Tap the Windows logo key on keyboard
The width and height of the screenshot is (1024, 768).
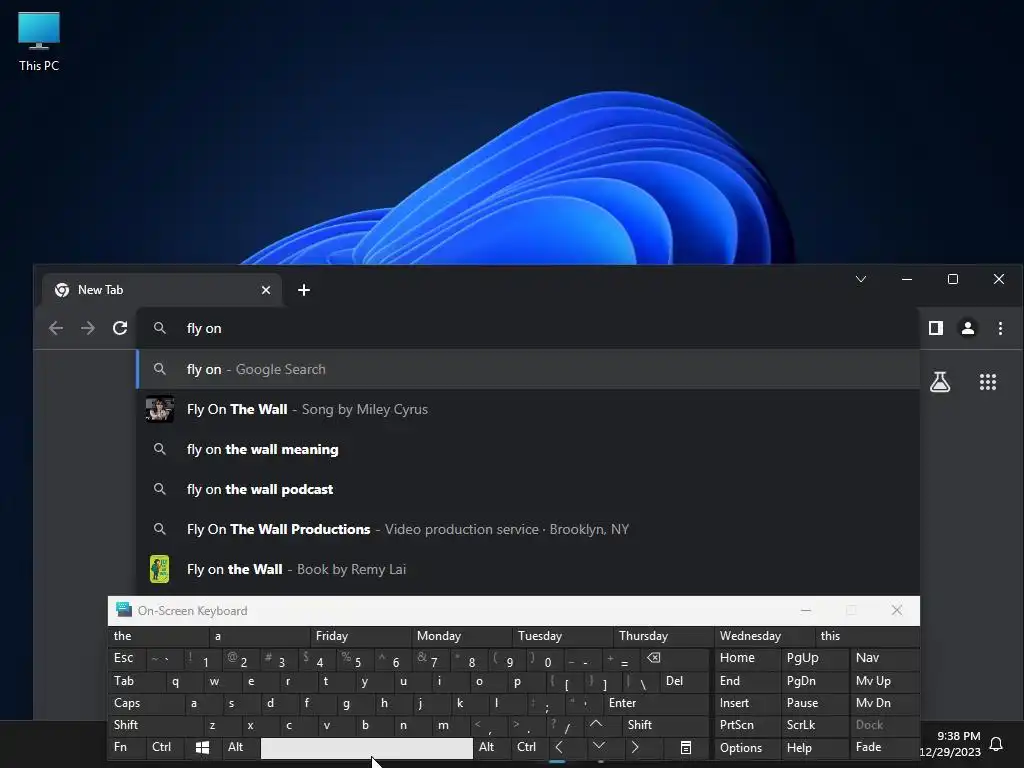tap(202, 747)
